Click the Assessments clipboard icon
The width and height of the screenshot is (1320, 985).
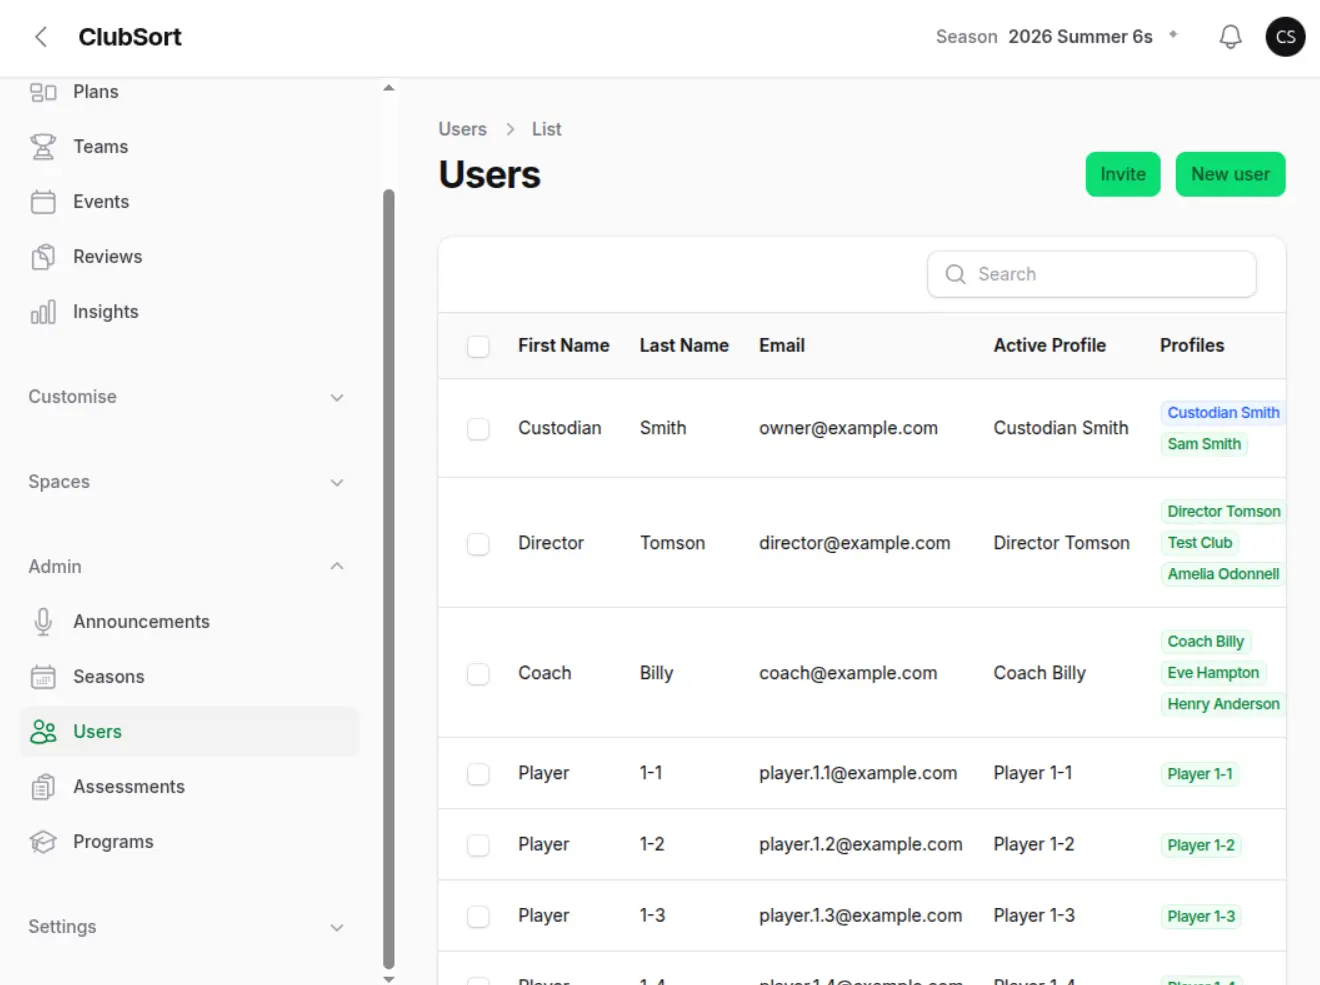(43, 787)
